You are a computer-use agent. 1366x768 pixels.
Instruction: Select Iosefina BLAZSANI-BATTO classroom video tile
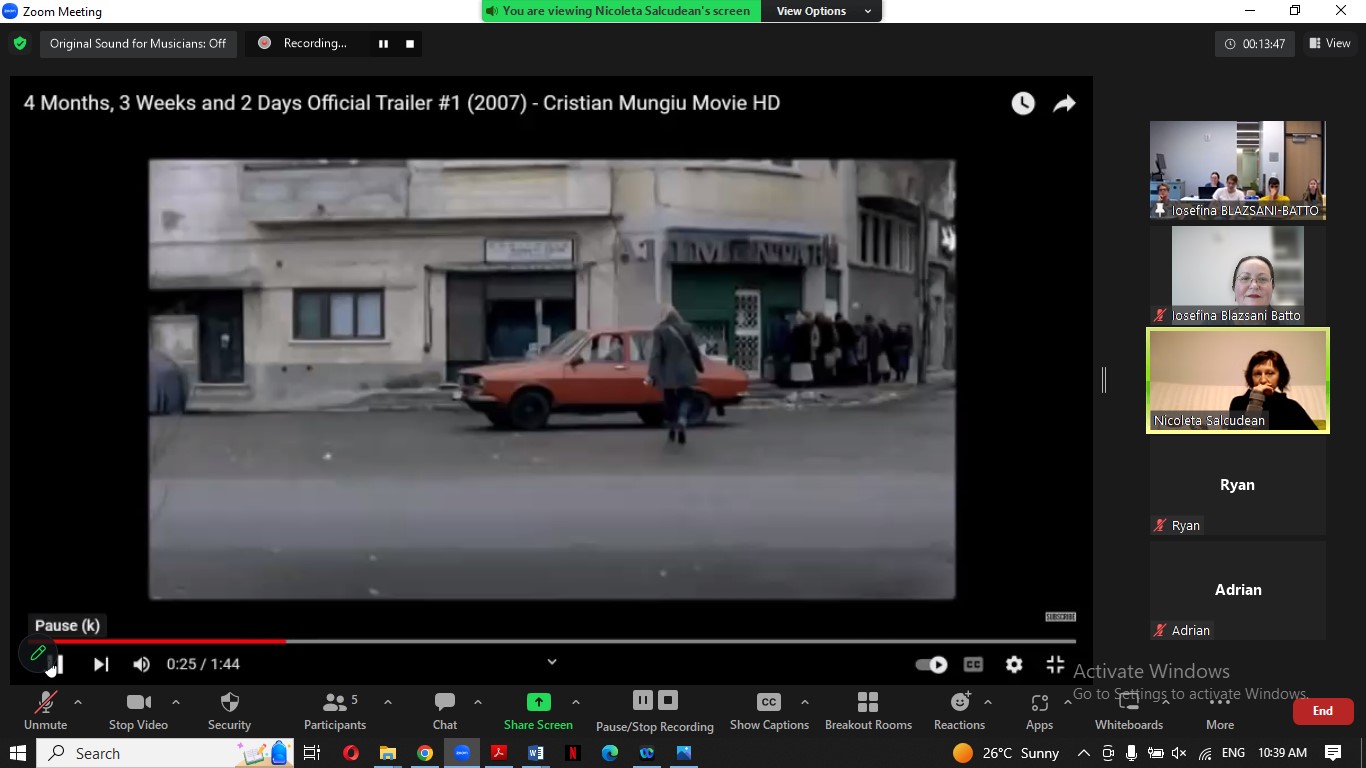click(1238, 170)
